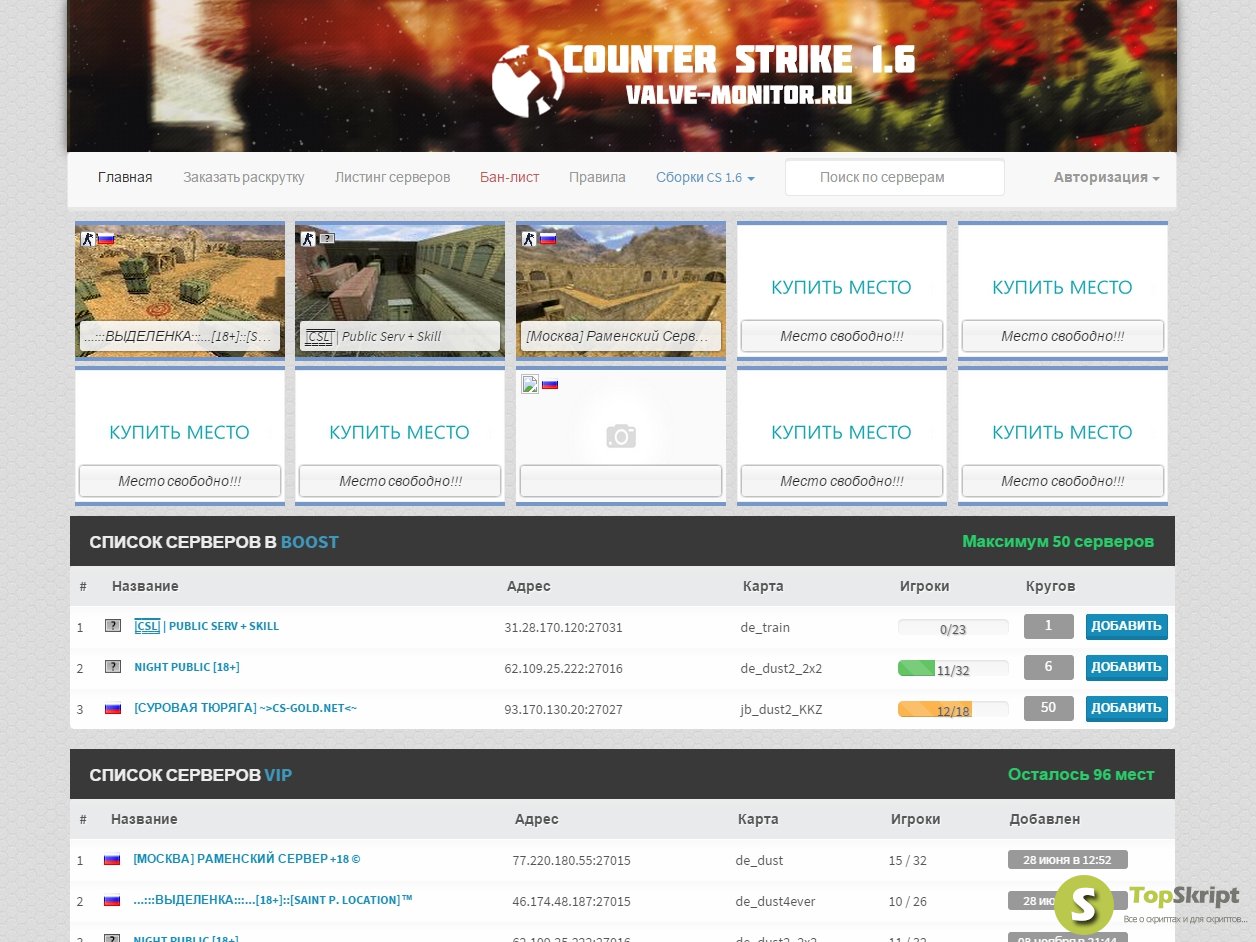Click the globe logo in the header banner
This screenshot has height=942, width=1256.
click(x=528, y=81)
